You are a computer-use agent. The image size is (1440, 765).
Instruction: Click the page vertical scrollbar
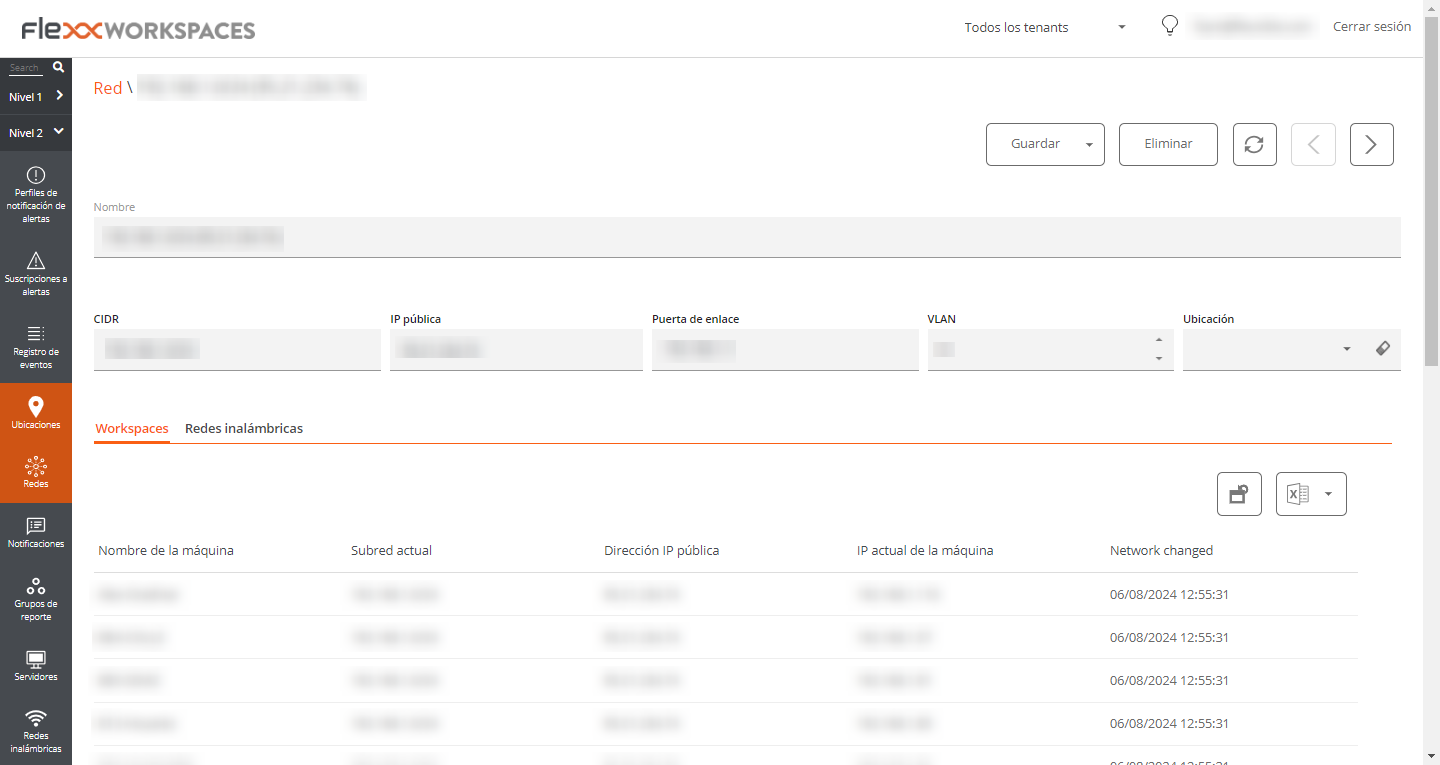[1431, 190]
